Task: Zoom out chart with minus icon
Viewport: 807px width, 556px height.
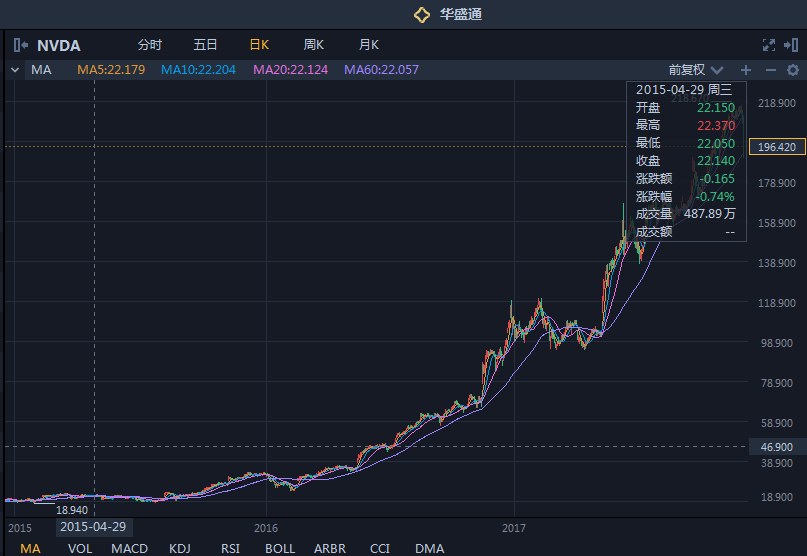Action: [x=770, y=70]
